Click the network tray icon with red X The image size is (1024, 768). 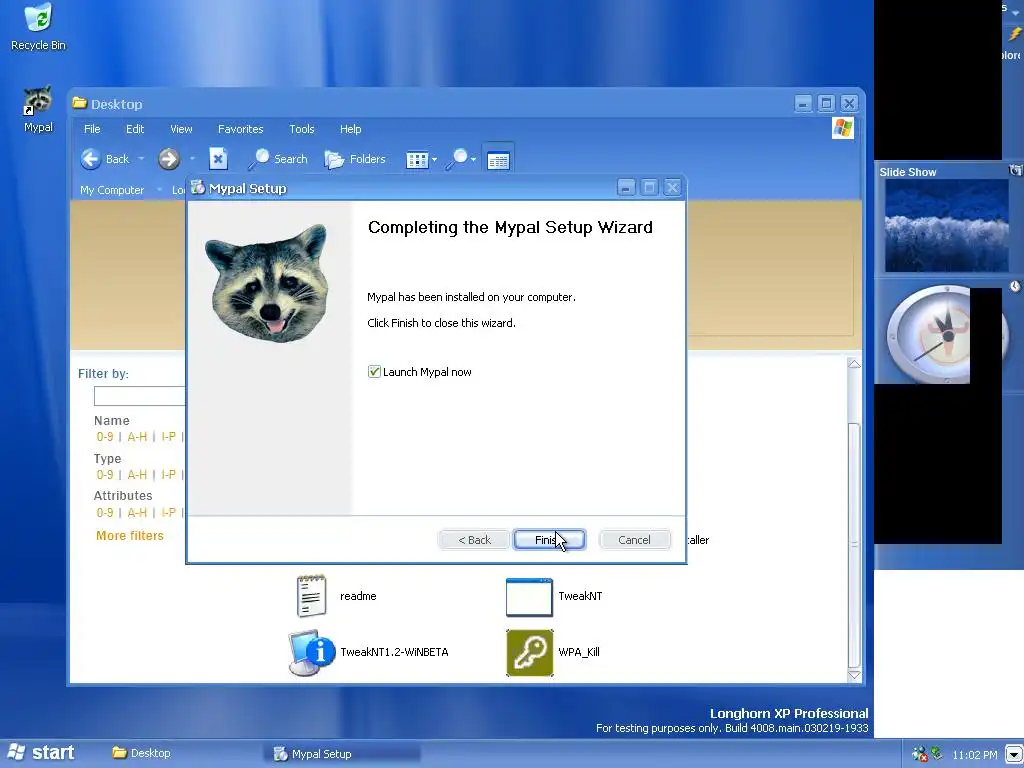920,754
